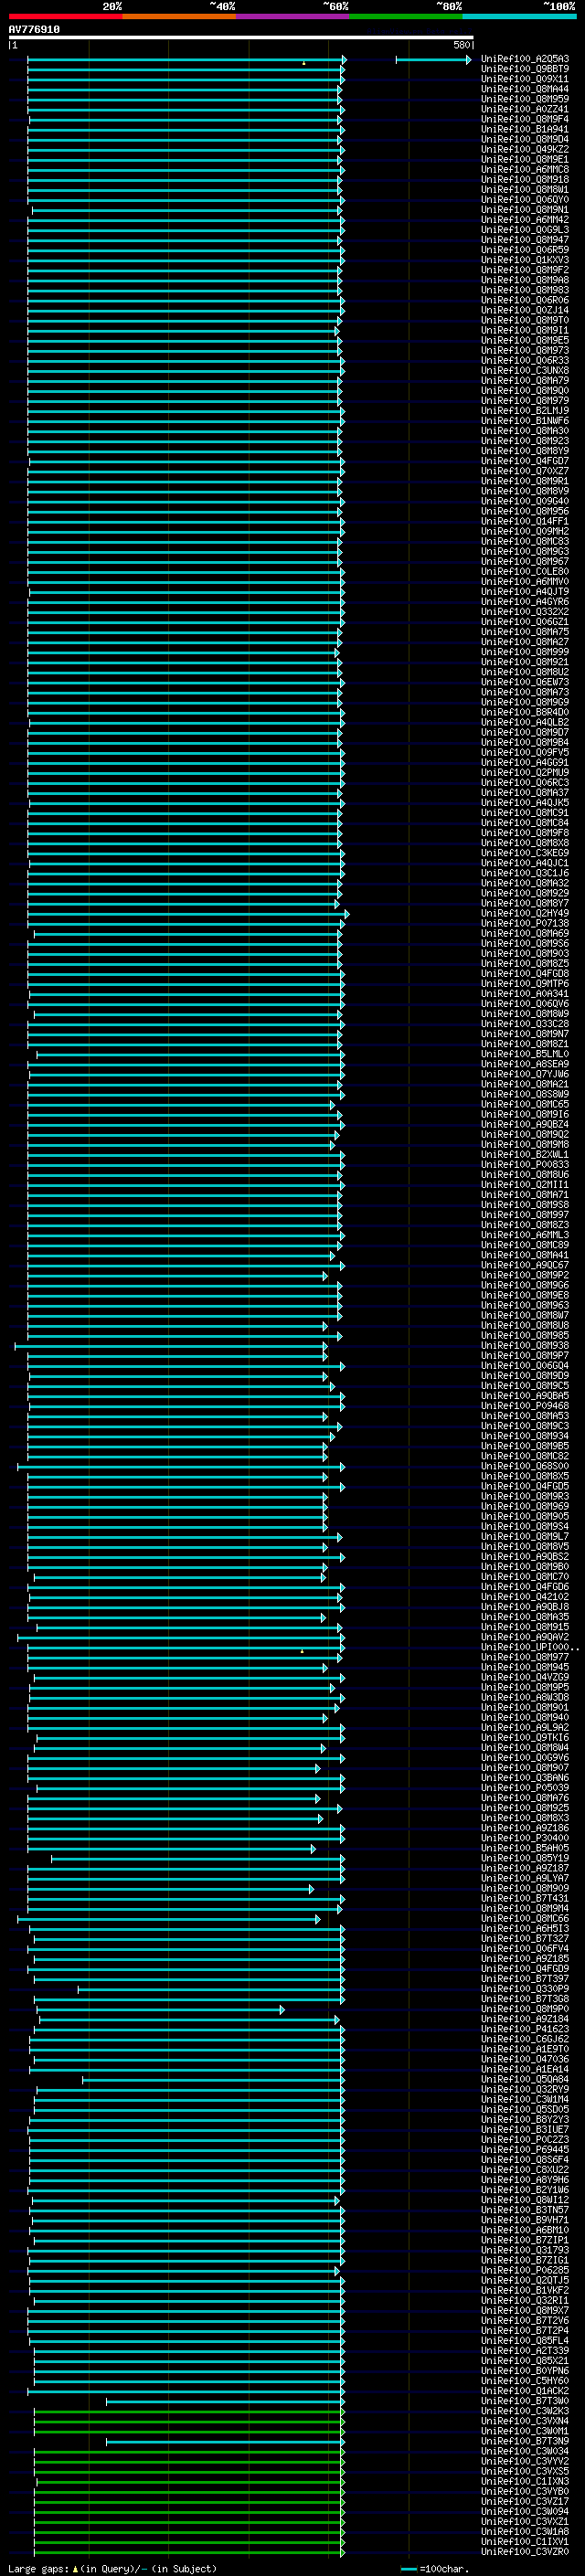The width and height of the screenshot is (585, 2576).
Task: Select hit label UniRef100_Q06R33
Action: point(525,360)
